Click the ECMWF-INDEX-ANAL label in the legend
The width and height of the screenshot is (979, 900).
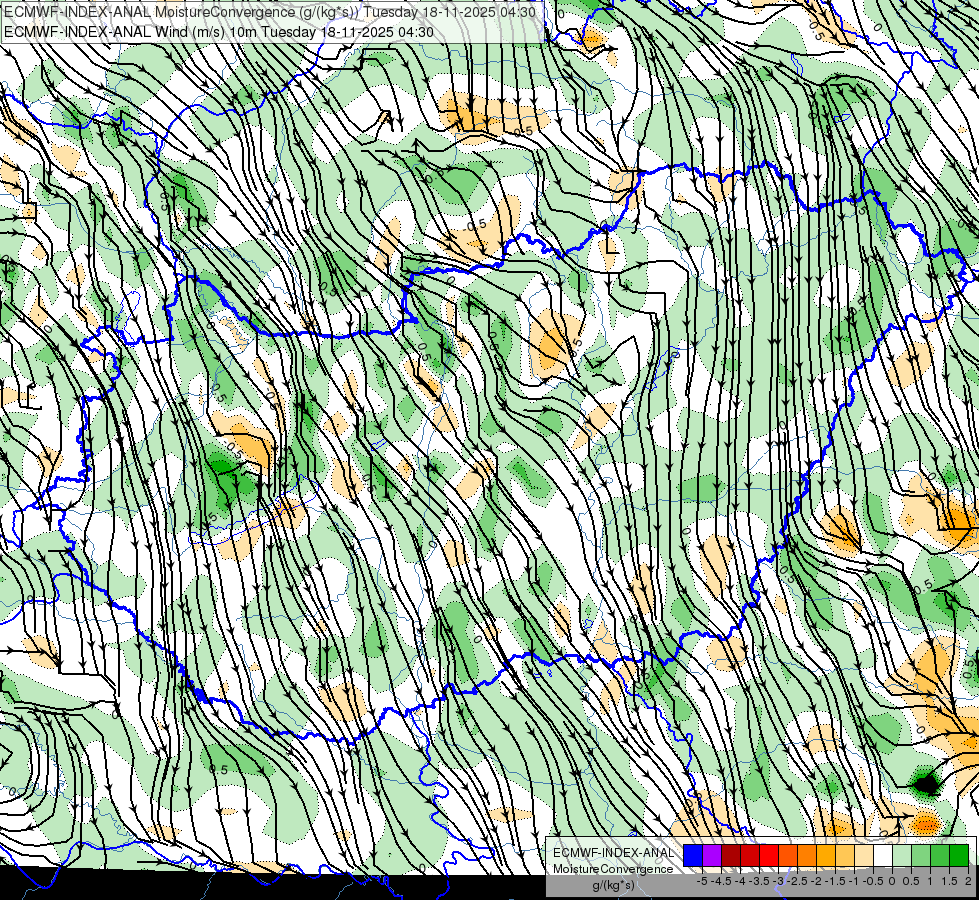pyautogui.click(x=614, y=853)
